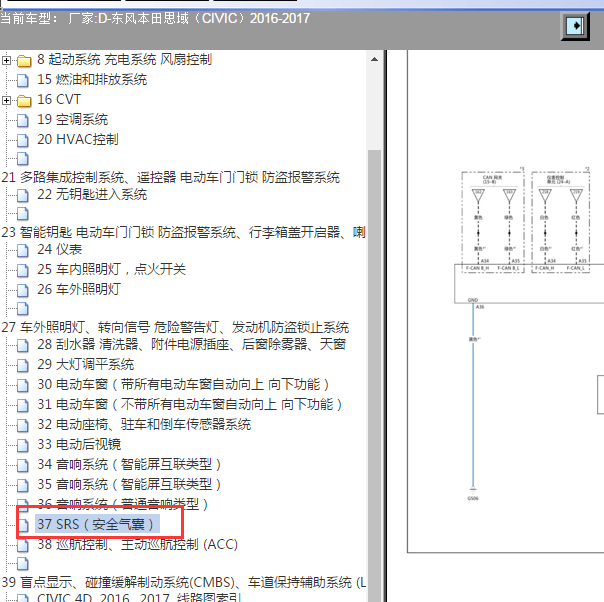604x602 pixels.
Task: Select 37 SRS（安全气囊）entry
Action: pyautogui.click(x=97, y=525)
